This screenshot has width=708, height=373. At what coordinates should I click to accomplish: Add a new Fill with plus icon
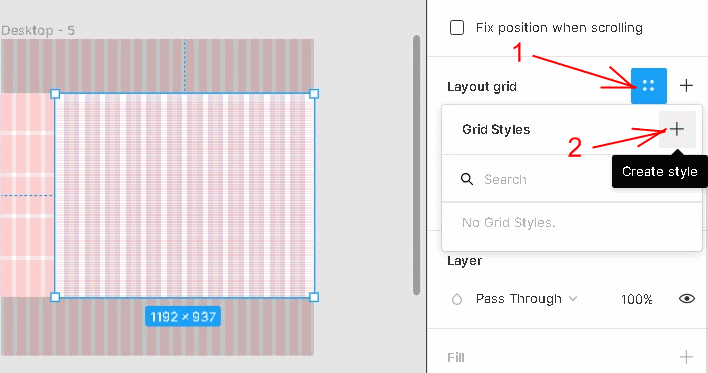686,357
